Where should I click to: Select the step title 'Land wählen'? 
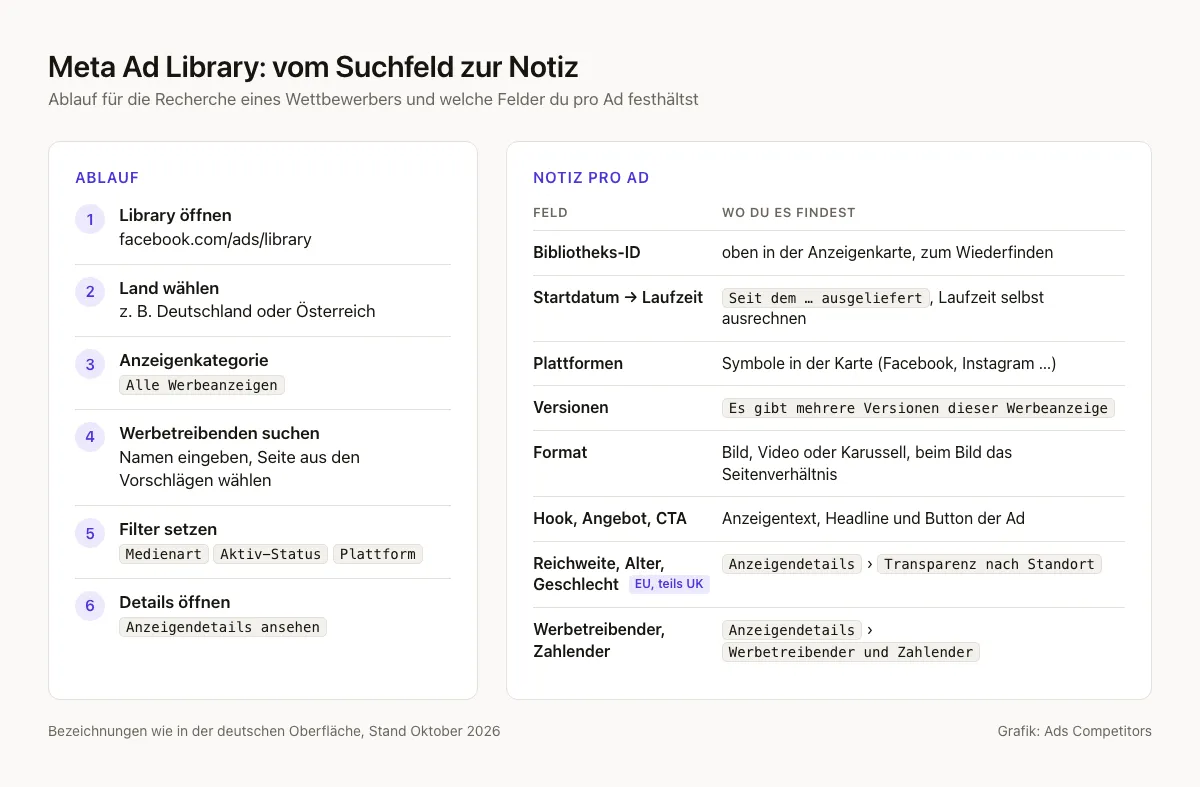169,288
